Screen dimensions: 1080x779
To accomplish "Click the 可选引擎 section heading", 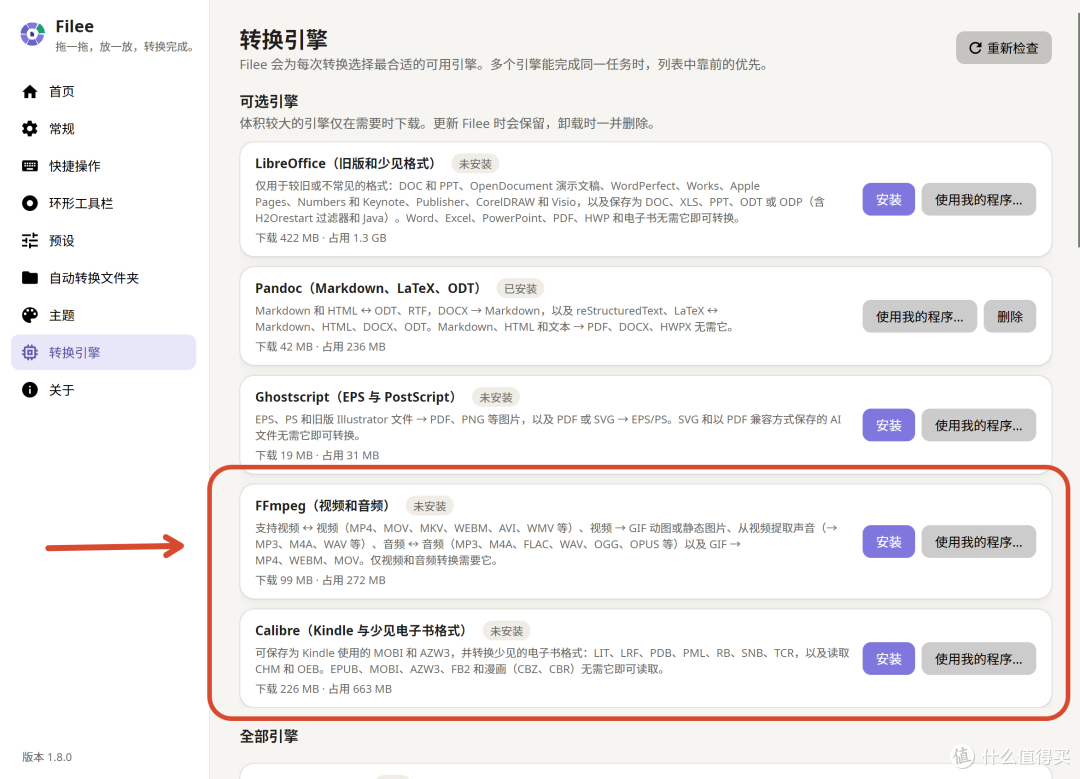I will point(269,101).
